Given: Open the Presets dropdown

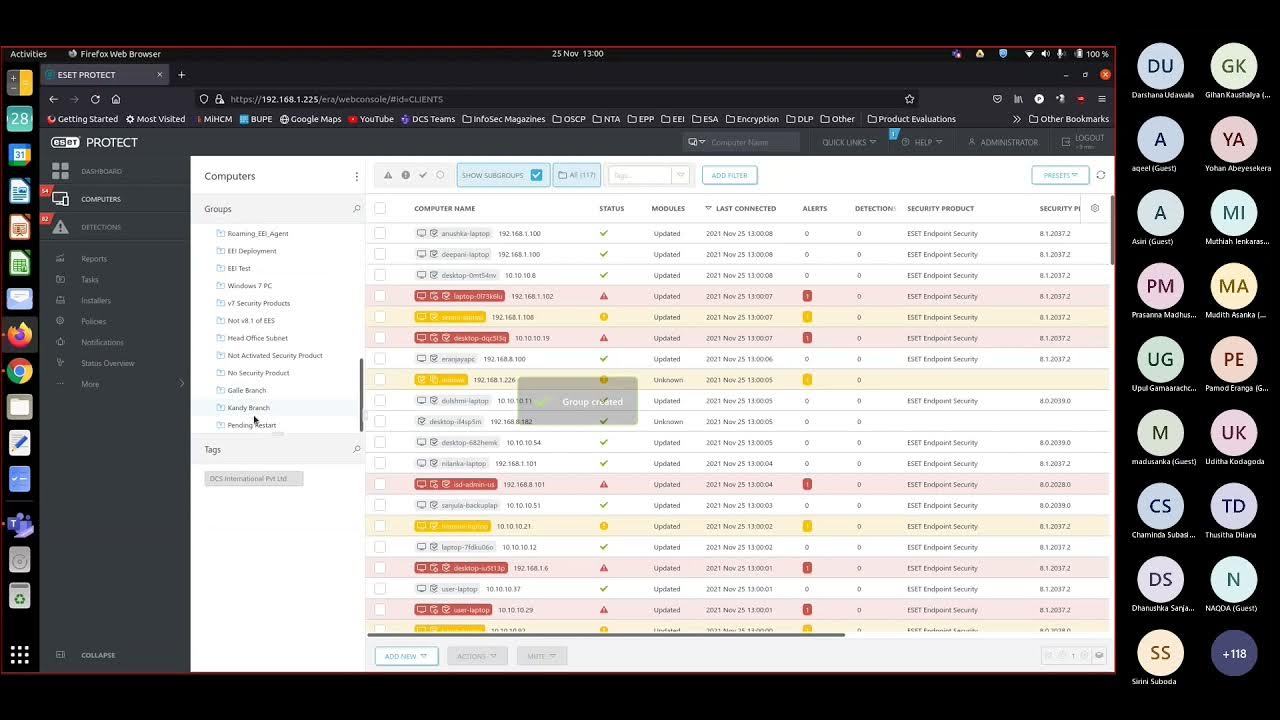Looking at the screenshot, I should (x=1060, y=175).
